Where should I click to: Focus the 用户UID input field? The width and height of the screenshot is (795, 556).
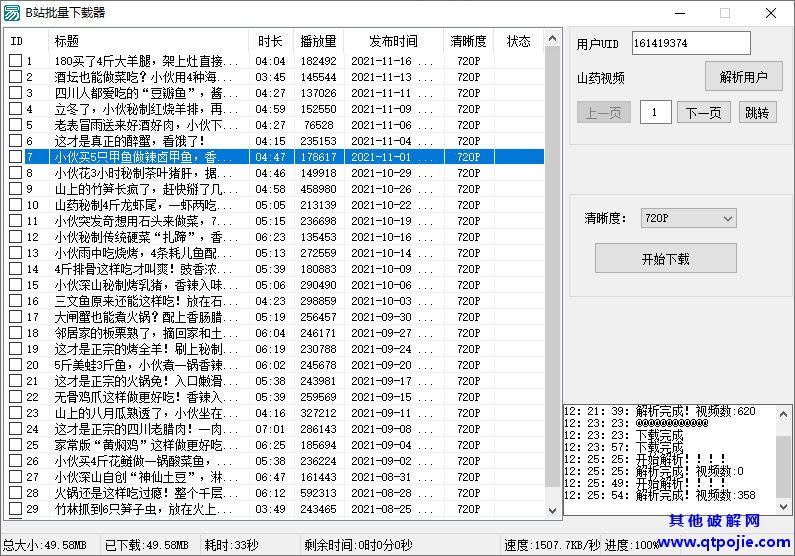(691, 43)
